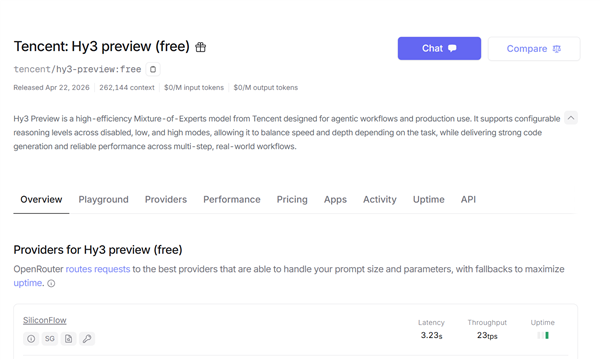600x360 pixels.
Task: Open the API tab
Action: [468, 199]
